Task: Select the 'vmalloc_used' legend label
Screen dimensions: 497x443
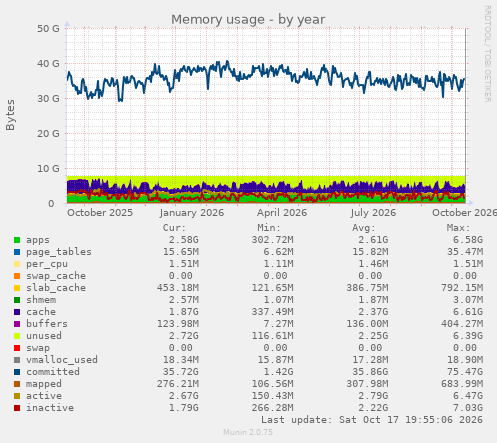Action: click(62, 360)
